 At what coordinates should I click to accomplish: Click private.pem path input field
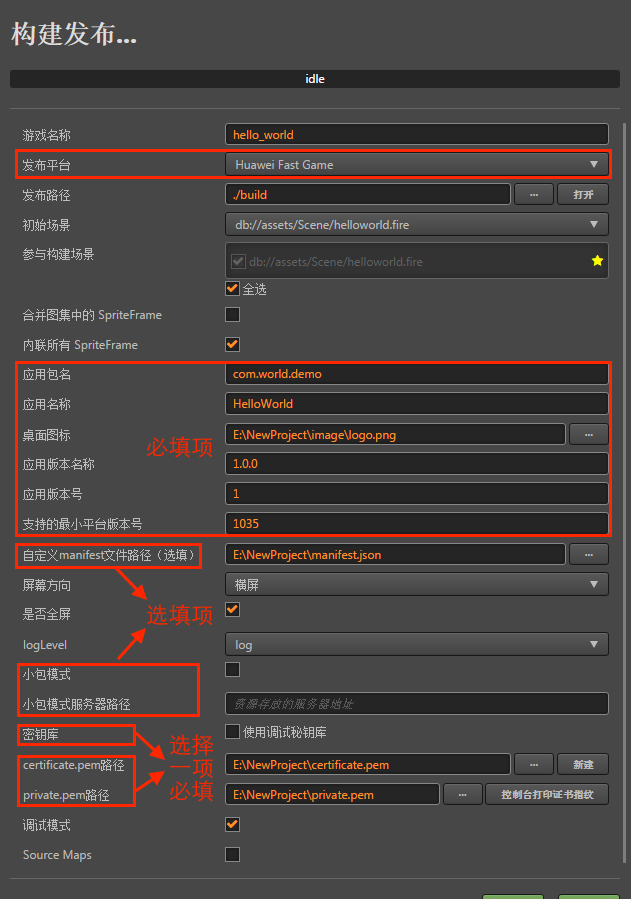(x=332, y=795)
